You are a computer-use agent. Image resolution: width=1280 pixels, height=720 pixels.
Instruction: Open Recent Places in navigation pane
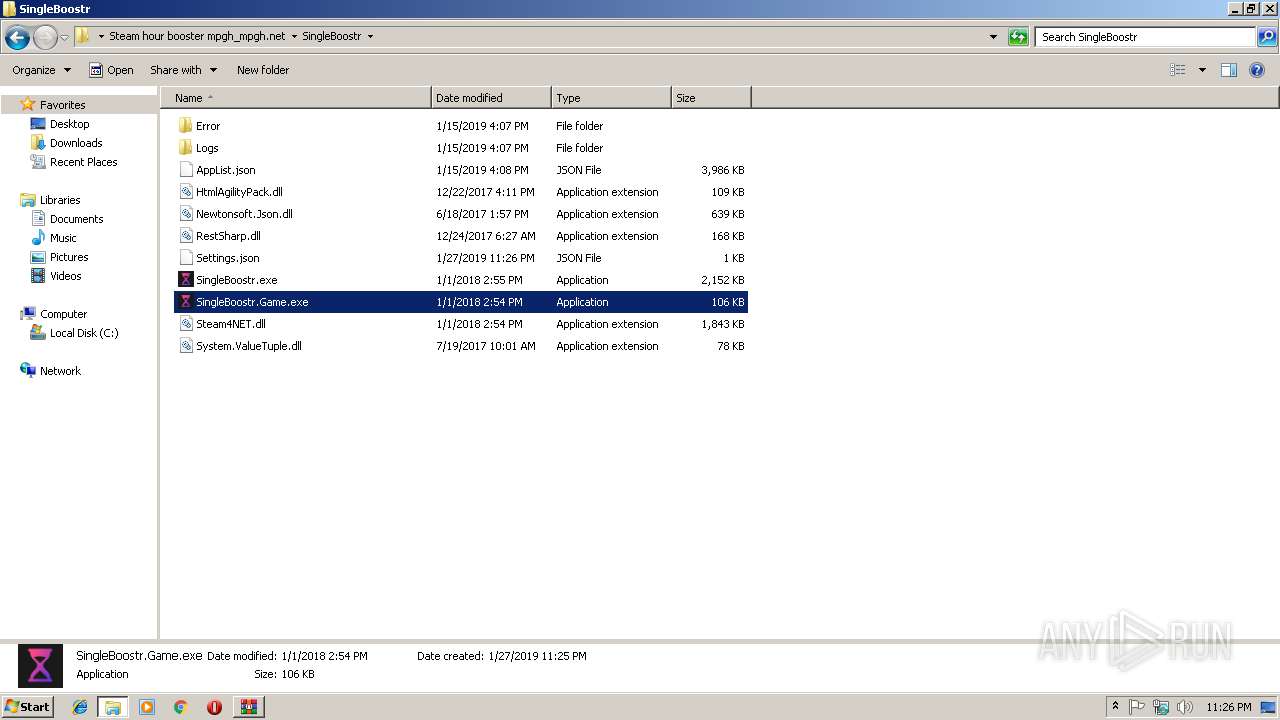click(x=83, y=162)
